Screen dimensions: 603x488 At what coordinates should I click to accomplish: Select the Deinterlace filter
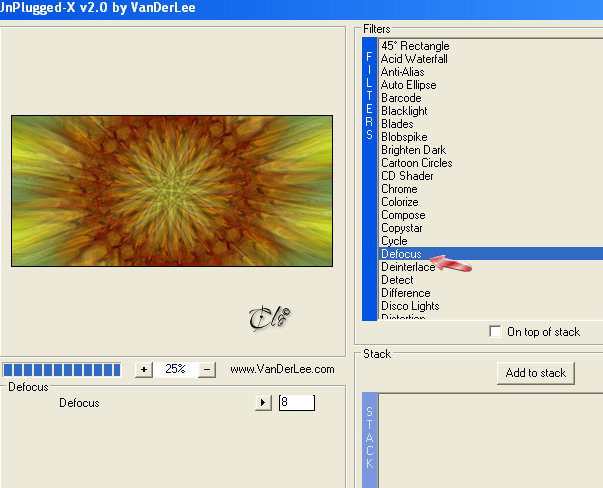(408, 267)
